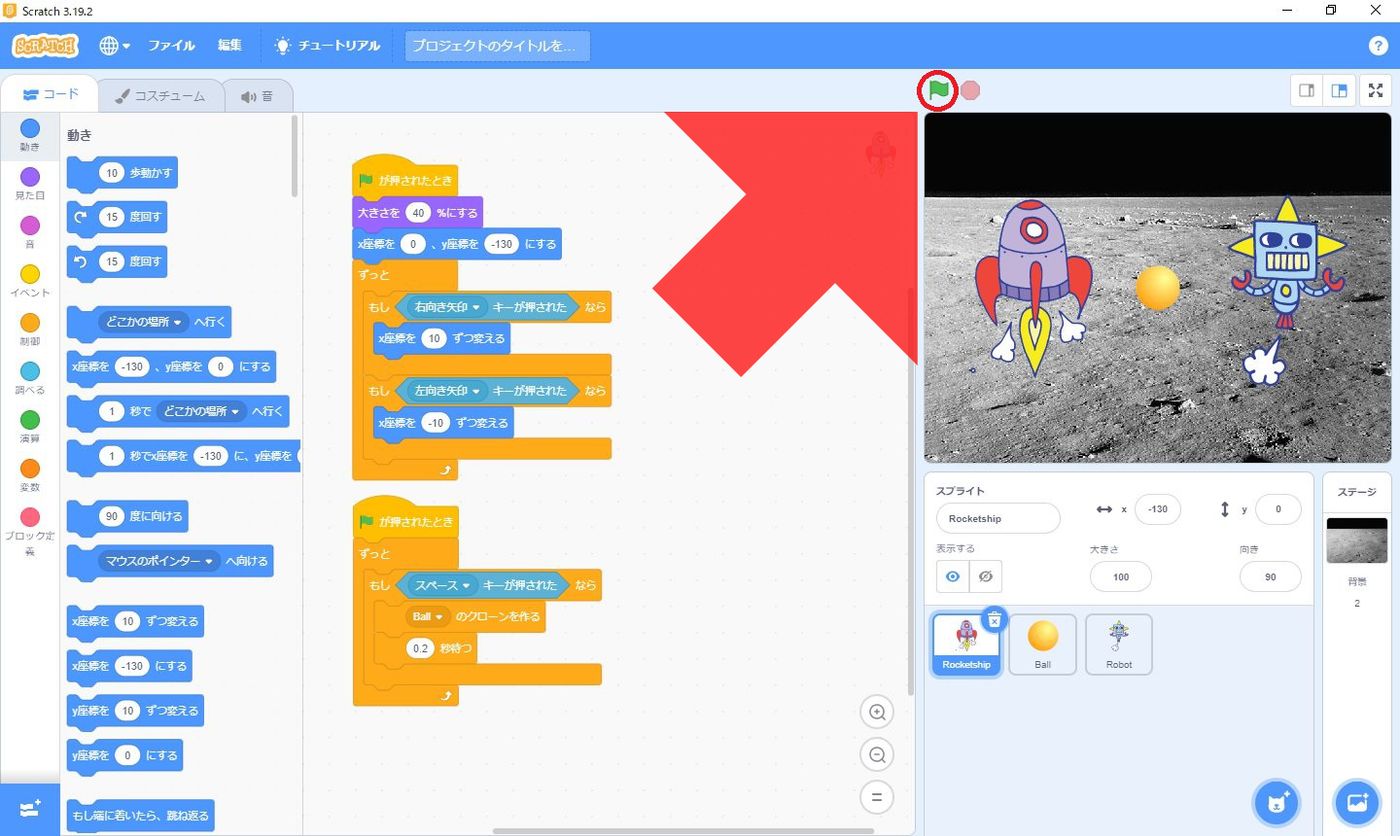Click the 10歩動かす block
The image size is (1400, 836).
pyautogui.click(x=122, y=173)
